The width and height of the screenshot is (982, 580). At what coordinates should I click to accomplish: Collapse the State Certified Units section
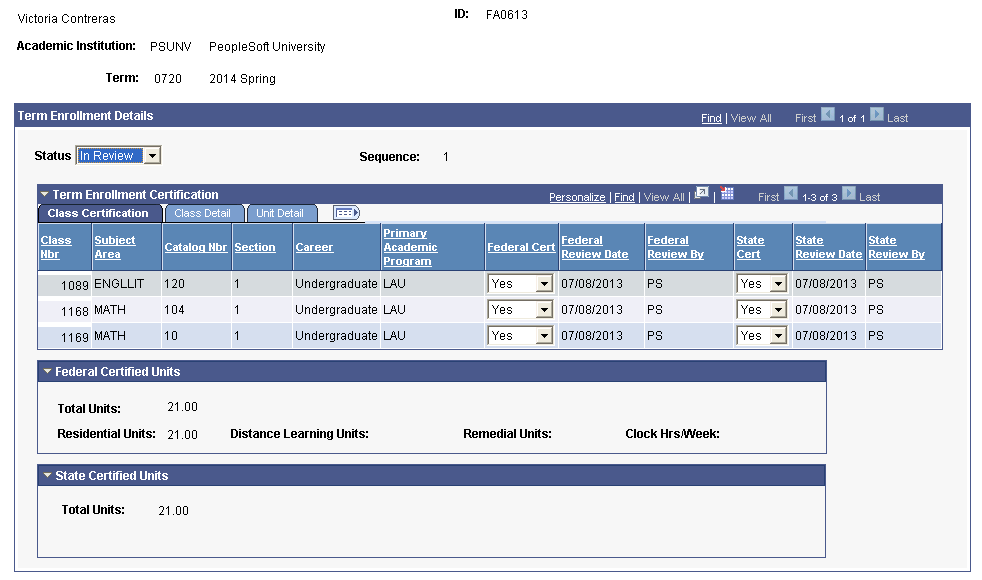(44, 474)
